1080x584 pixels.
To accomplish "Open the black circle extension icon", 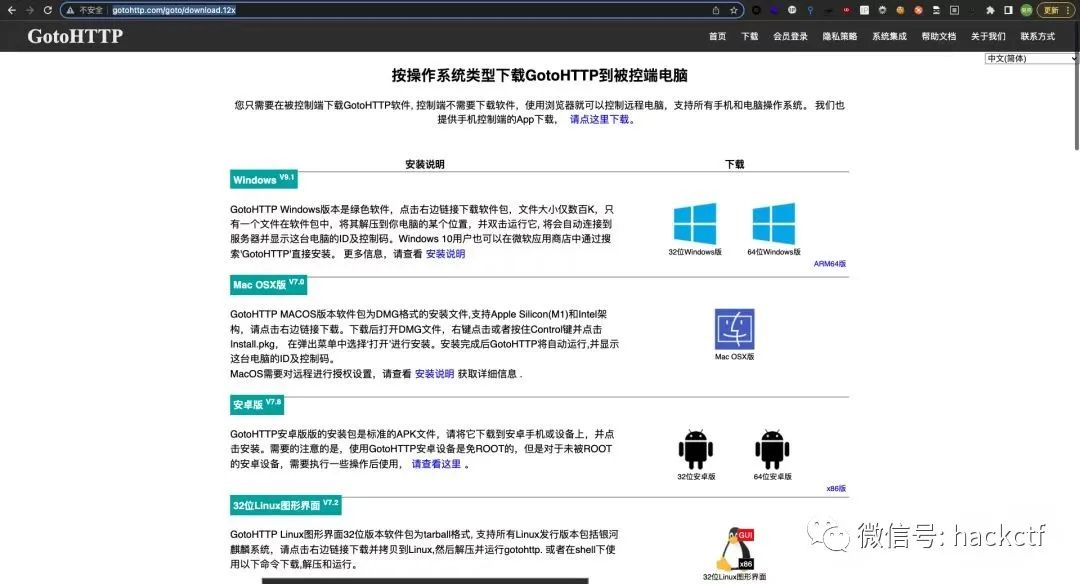I will click(x=756, y=10).
